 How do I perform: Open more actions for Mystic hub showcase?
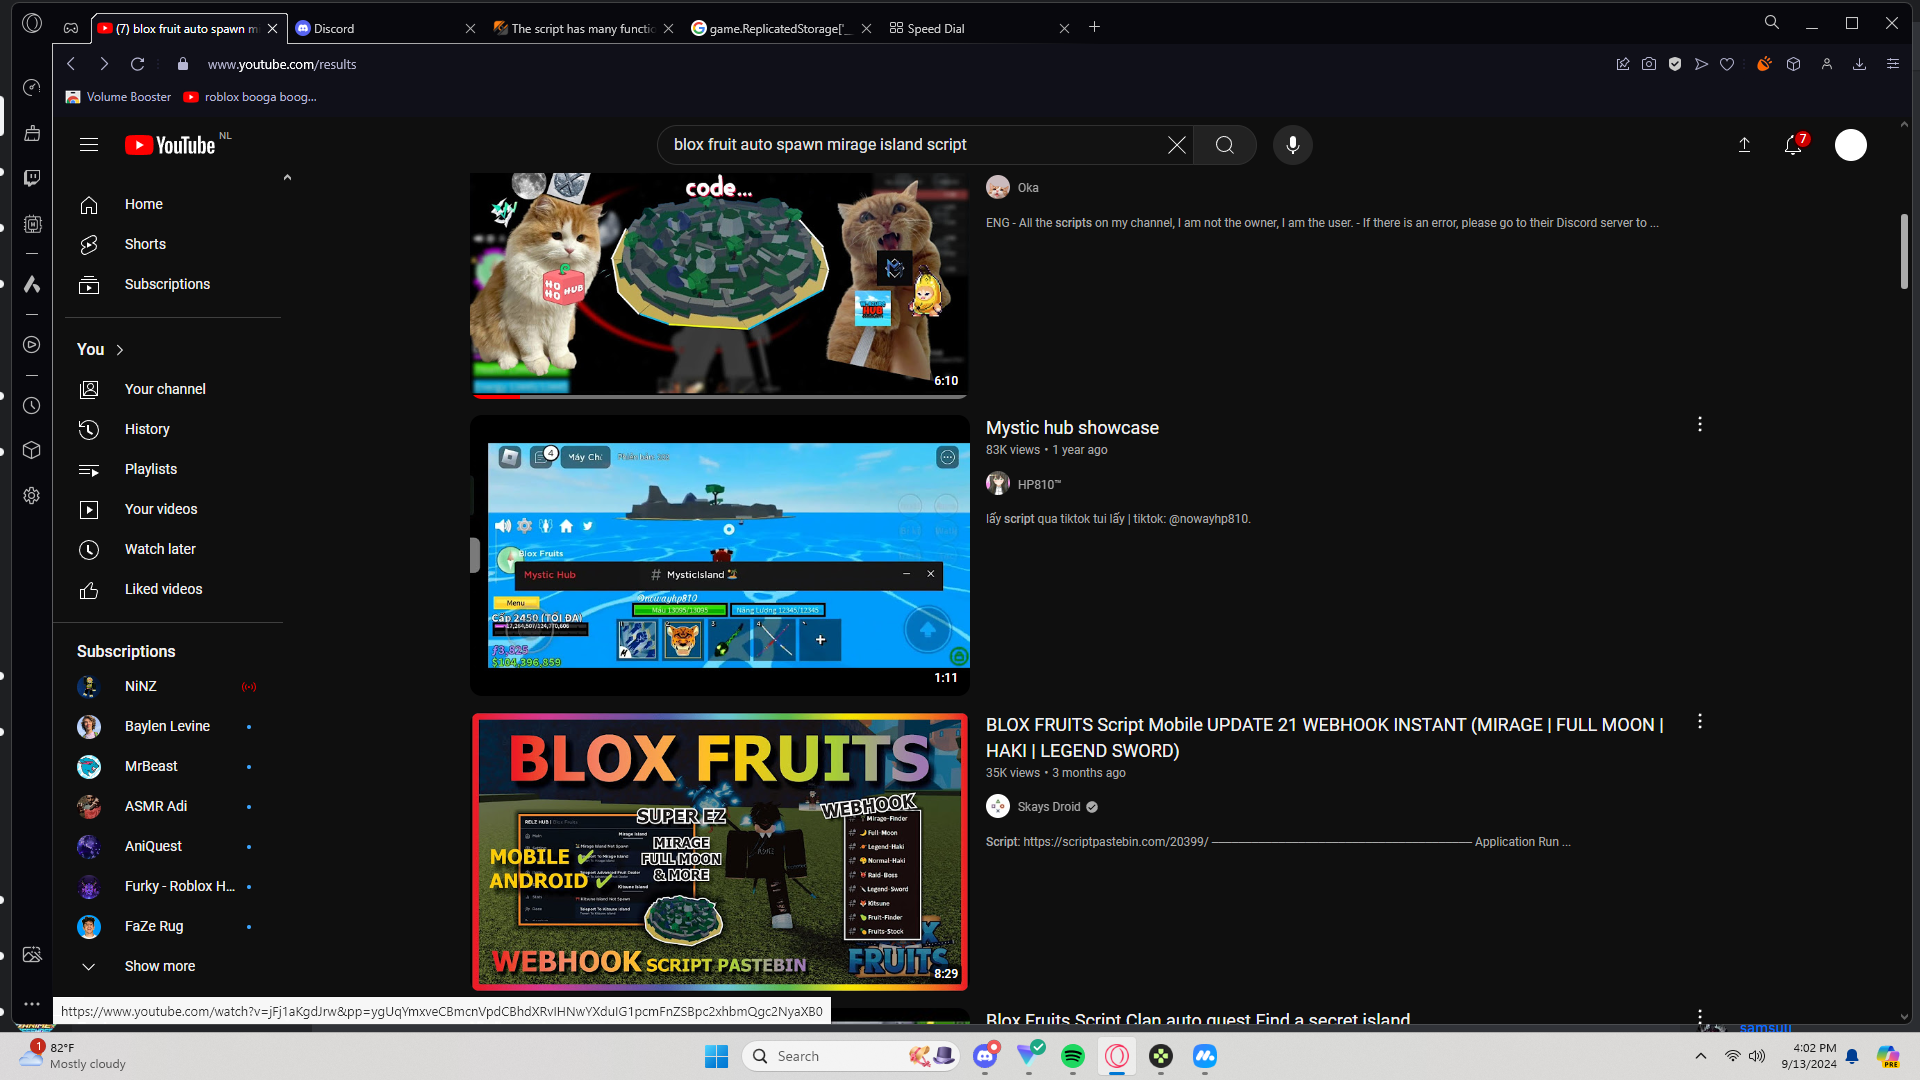pos(1700,425)
